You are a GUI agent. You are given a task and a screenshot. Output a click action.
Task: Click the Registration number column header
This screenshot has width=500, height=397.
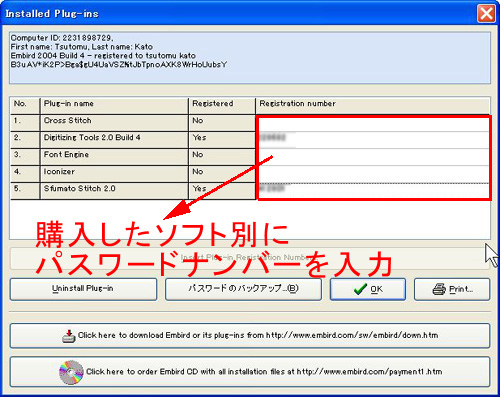point(373,106)
